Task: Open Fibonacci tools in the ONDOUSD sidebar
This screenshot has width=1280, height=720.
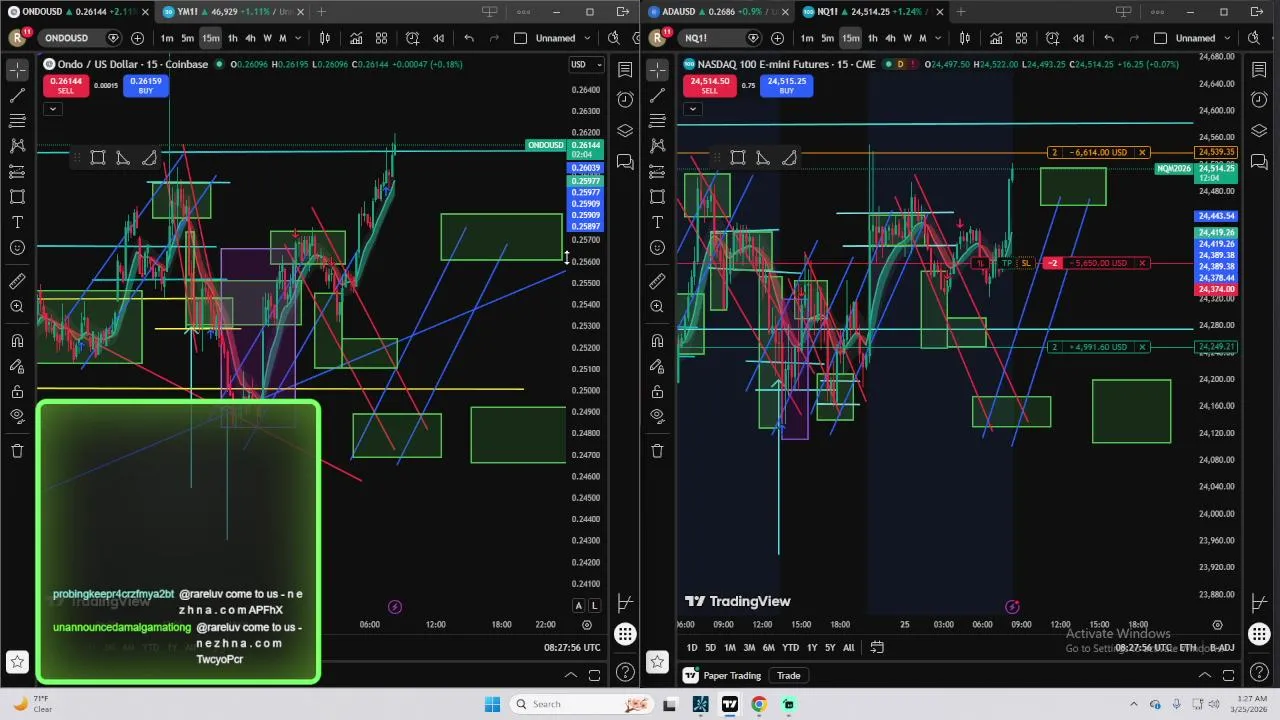Action: tap(17, 121)
